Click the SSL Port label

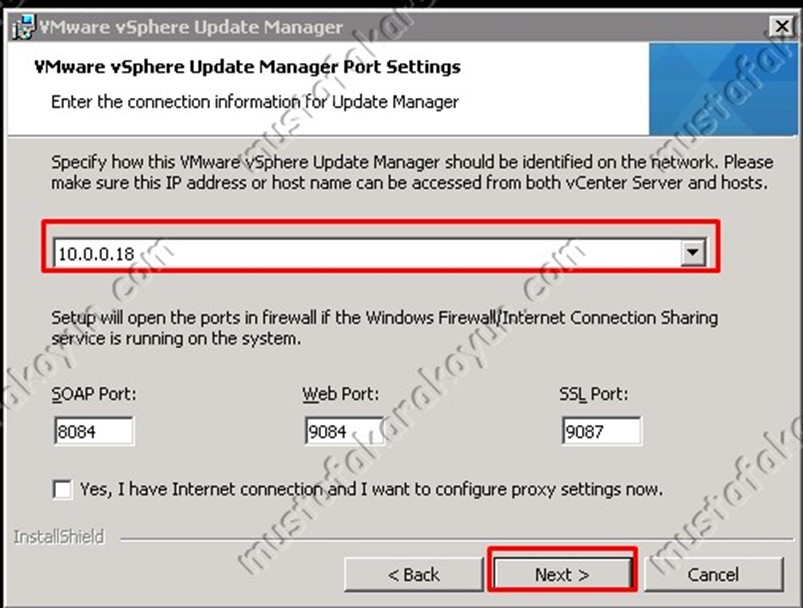594,394
